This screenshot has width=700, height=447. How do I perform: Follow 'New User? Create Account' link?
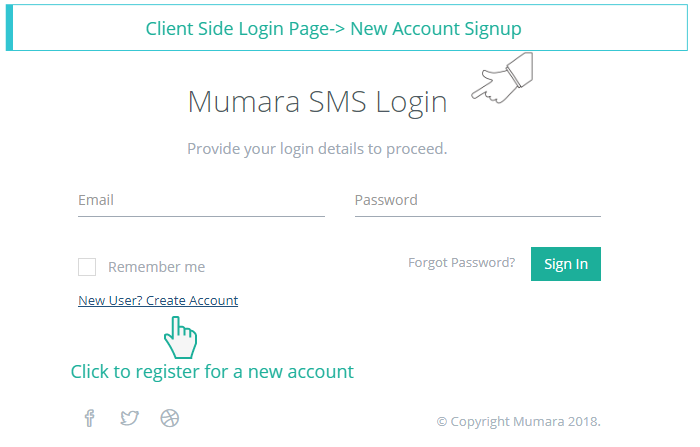click(x=158, y=300)
